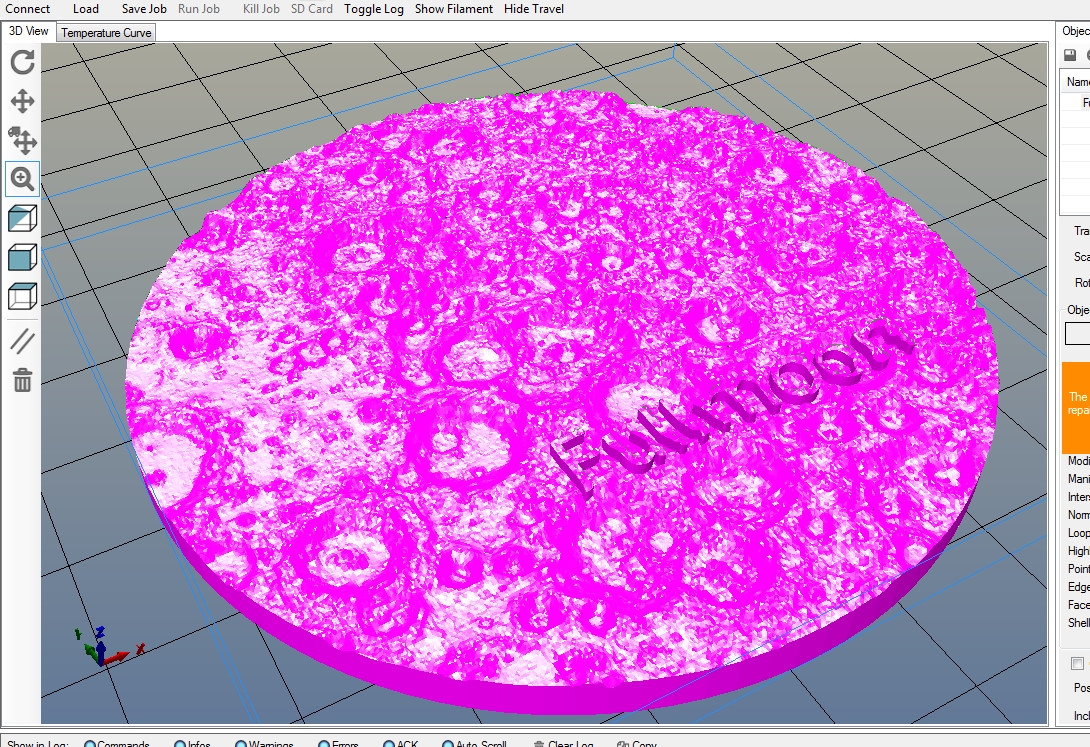The height and width of the screenshot is (747, 1090).
Task: Open the Temperature Curve tab
Action: coord(106,33)
